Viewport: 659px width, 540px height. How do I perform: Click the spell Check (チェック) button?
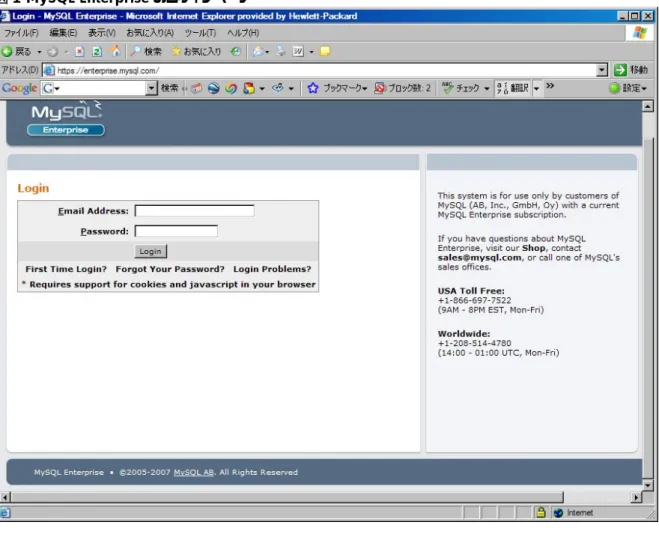[x=461, y=88]
